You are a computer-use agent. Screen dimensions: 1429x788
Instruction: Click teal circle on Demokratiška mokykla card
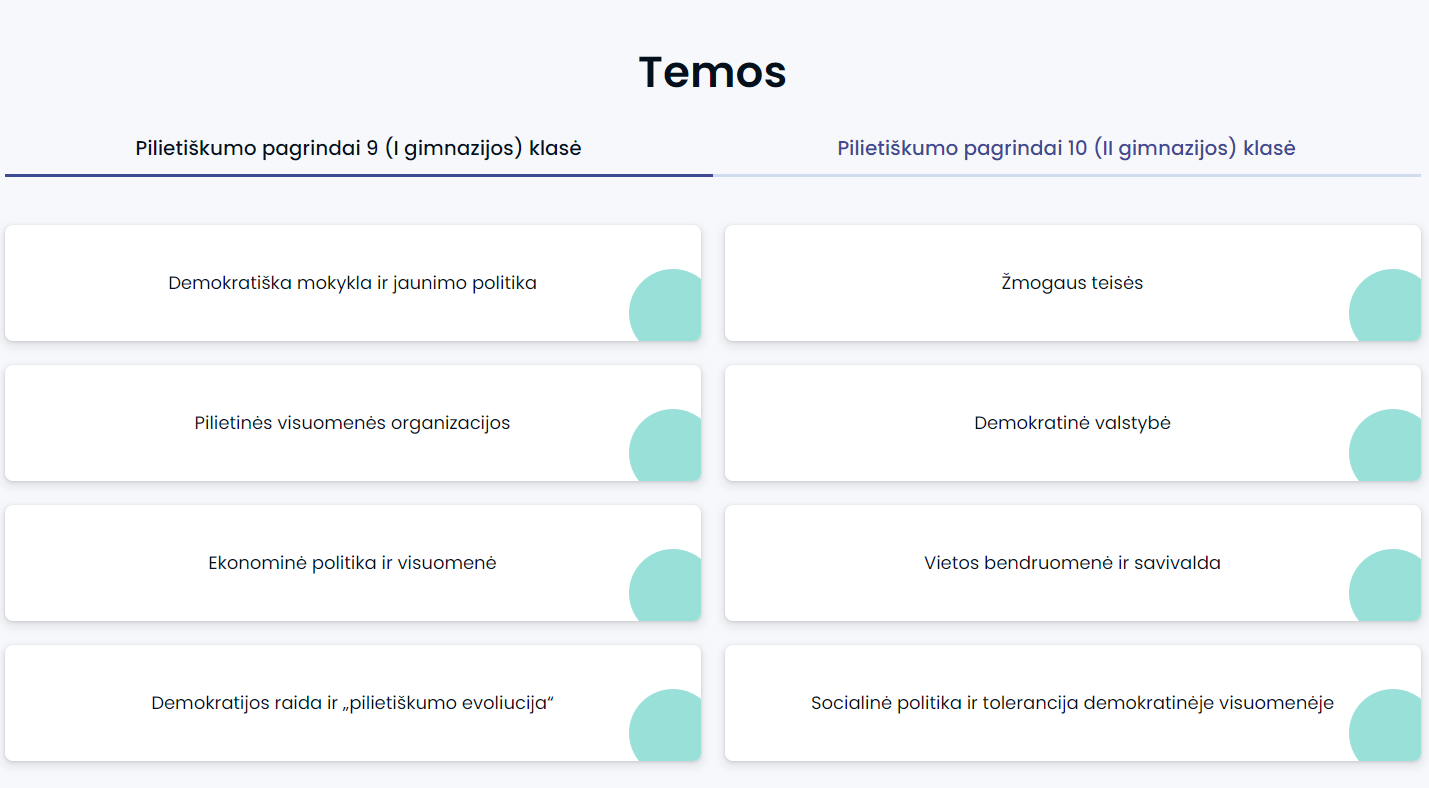pyautogui.click(x=667, y=307)
